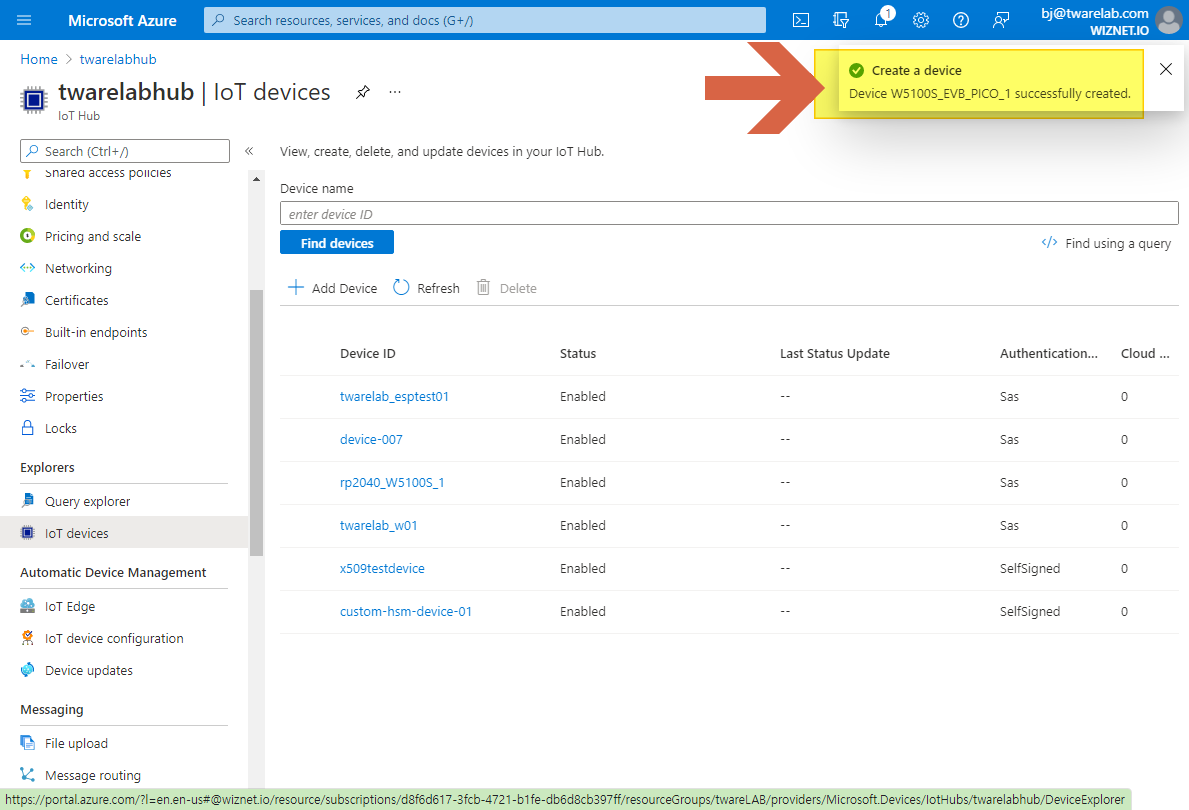Click the Microsoft Azure logo text
This screenshot has height=810, width=1189.
[x=122, y=20]
